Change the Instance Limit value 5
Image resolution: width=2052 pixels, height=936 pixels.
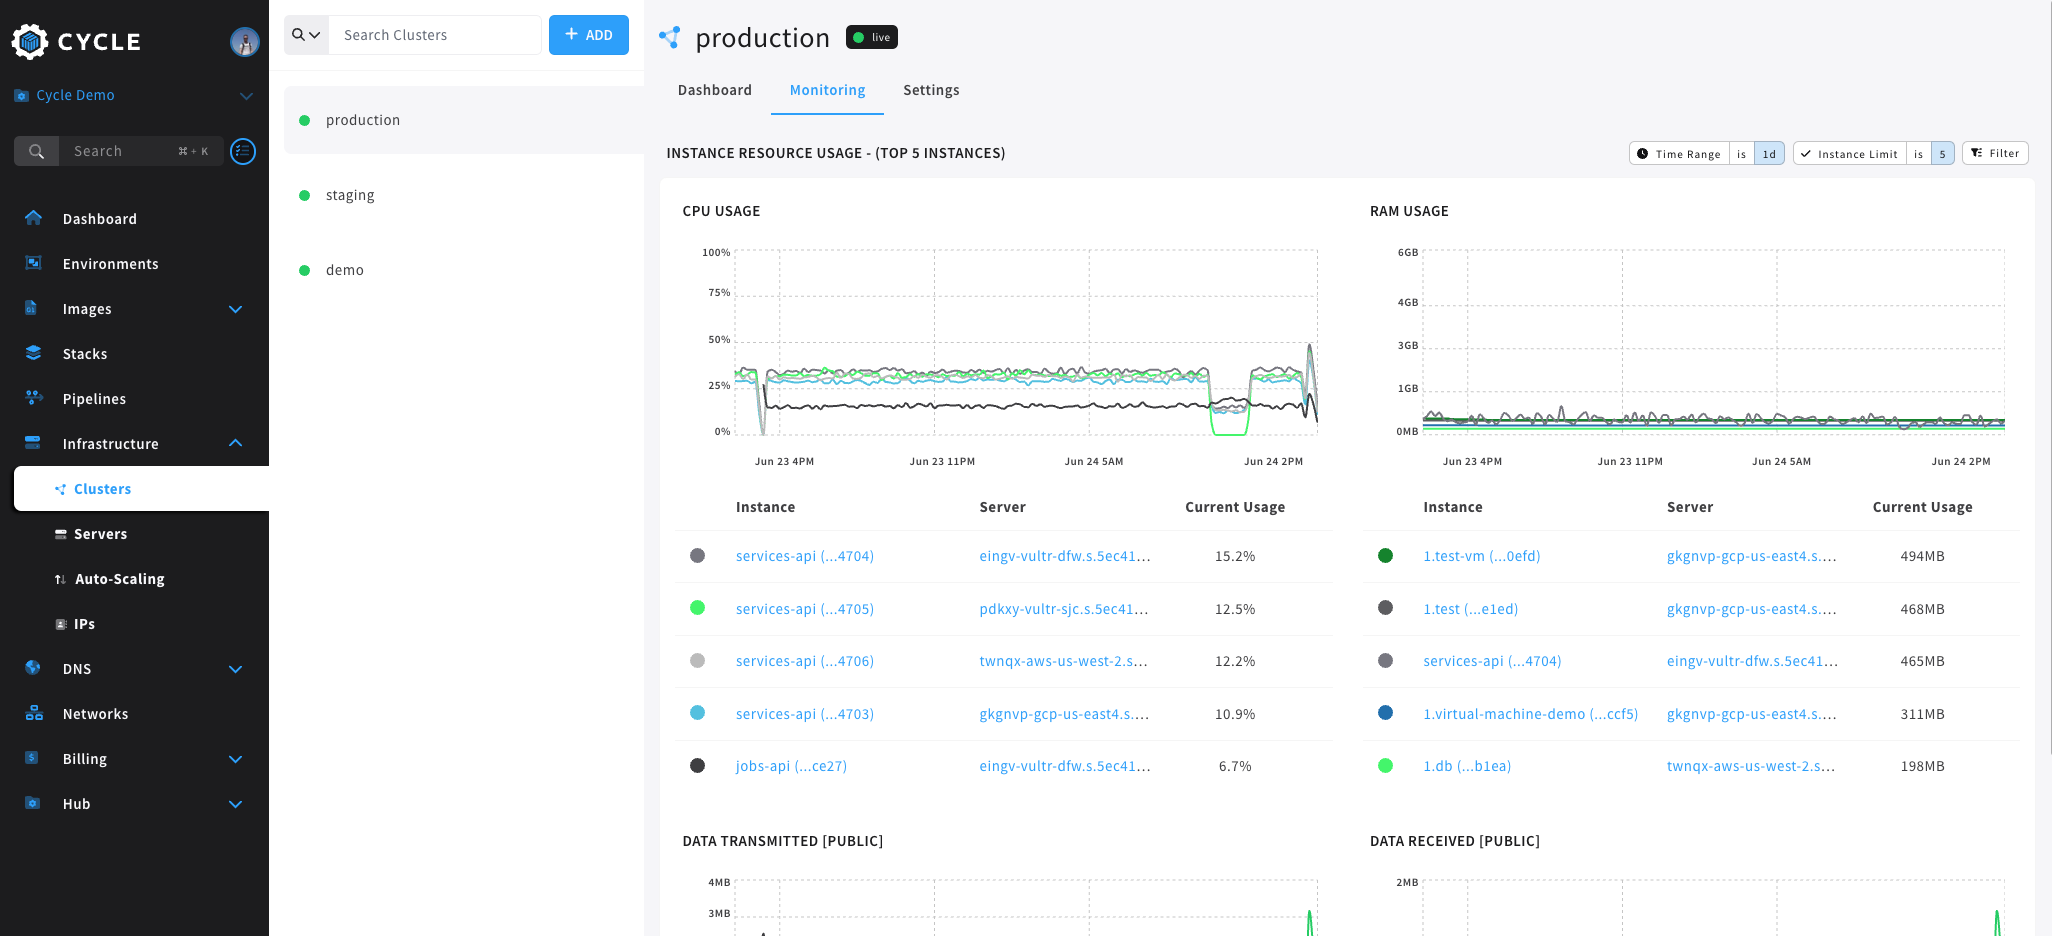click(1942, 154)
